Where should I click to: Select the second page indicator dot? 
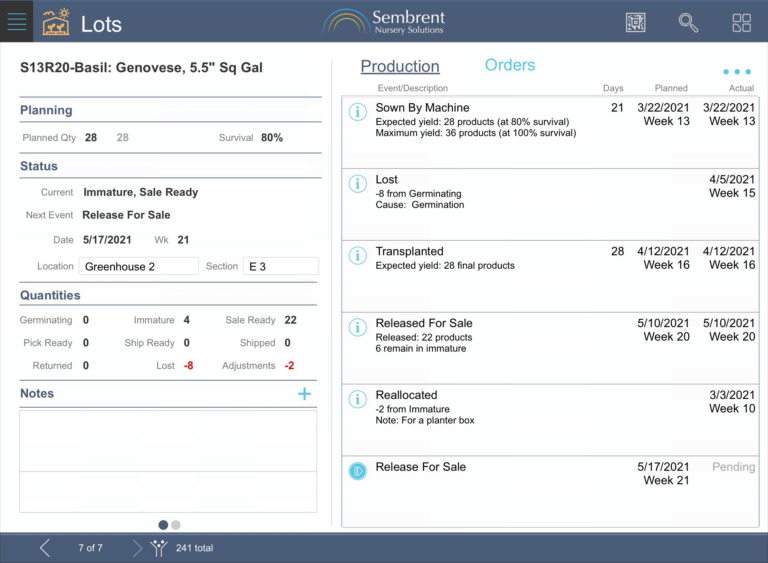pos(176,524)
